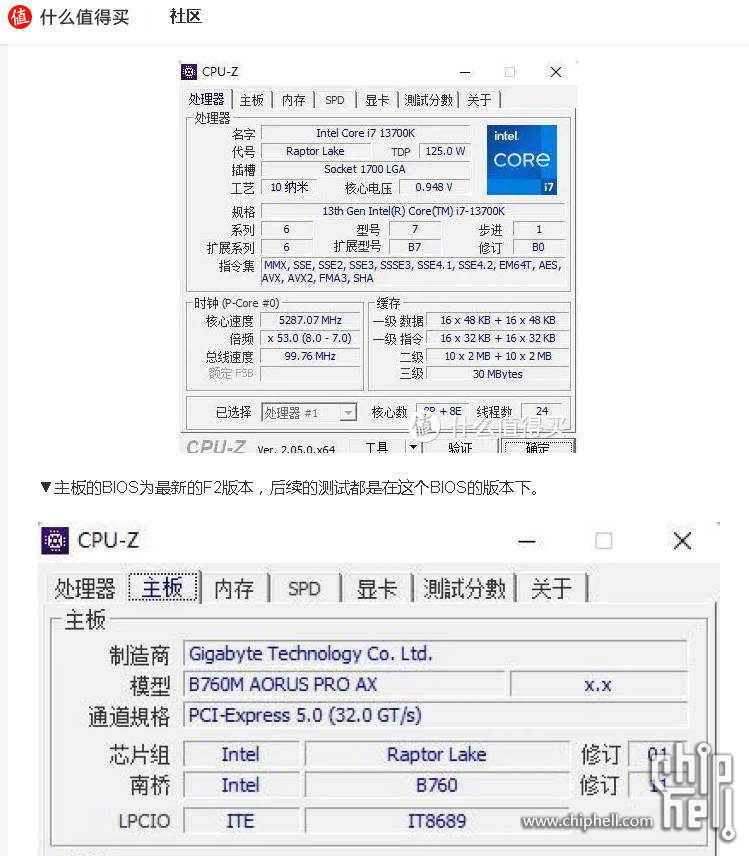Close the upper CPU-Z window
The width and height of the screenshot is (749, 856).
[556, 72]
